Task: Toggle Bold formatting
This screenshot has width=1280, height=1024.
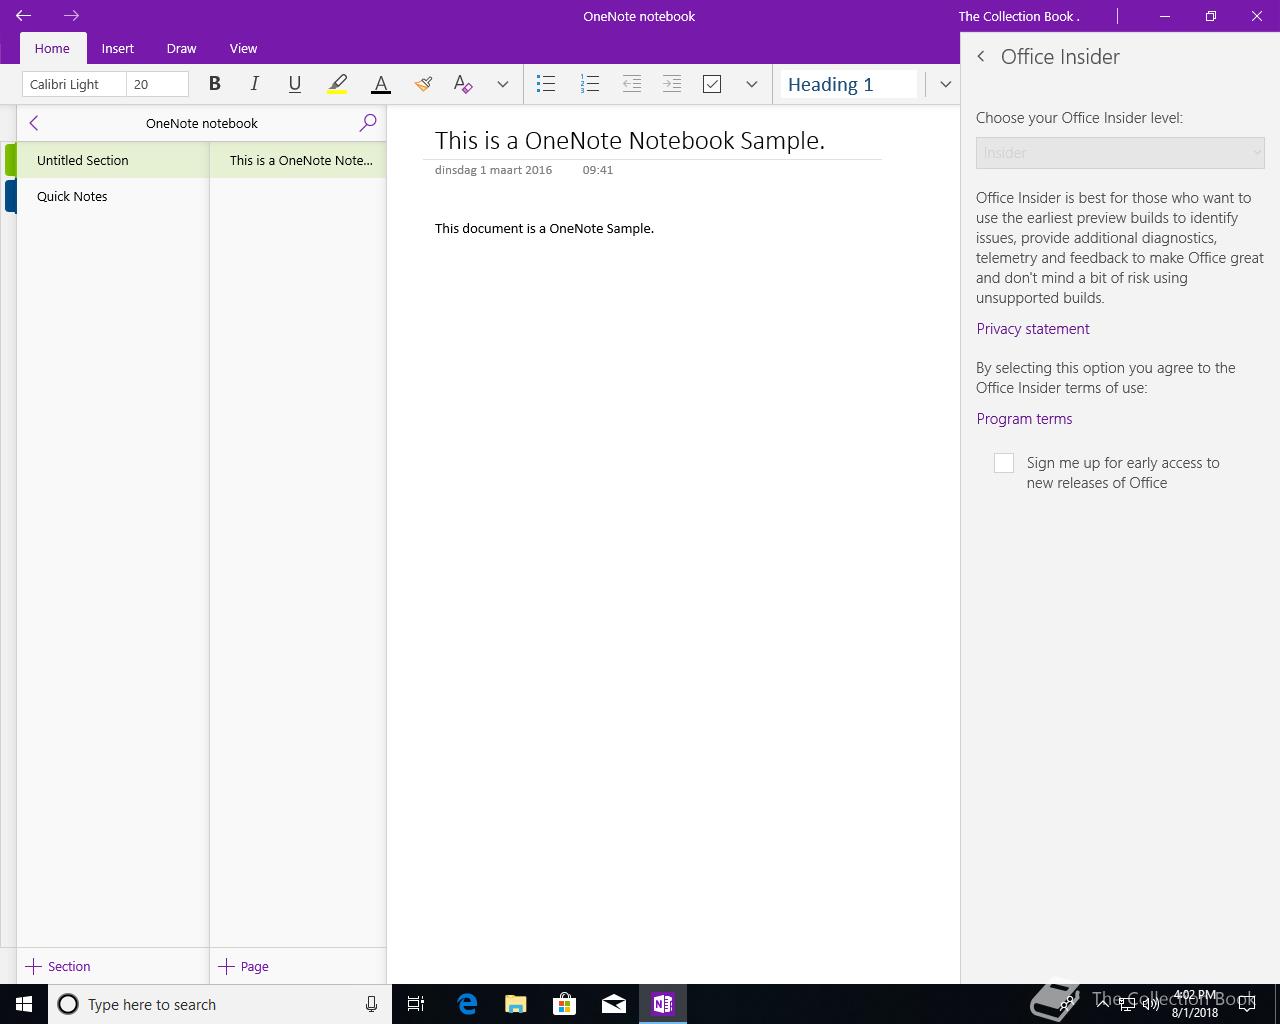Action: click(214, 84)
